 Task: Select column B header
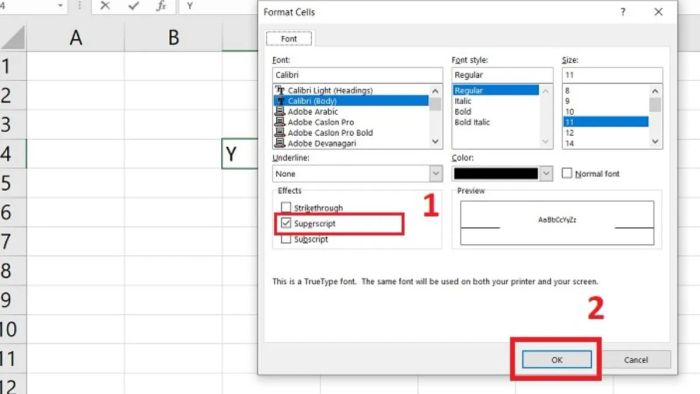(x=173, y=37)
